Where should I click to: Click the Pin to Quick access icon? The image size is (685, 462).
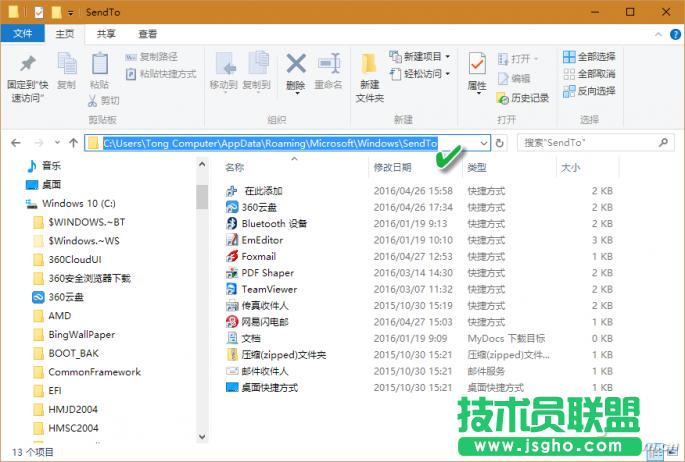coord(27,65)
